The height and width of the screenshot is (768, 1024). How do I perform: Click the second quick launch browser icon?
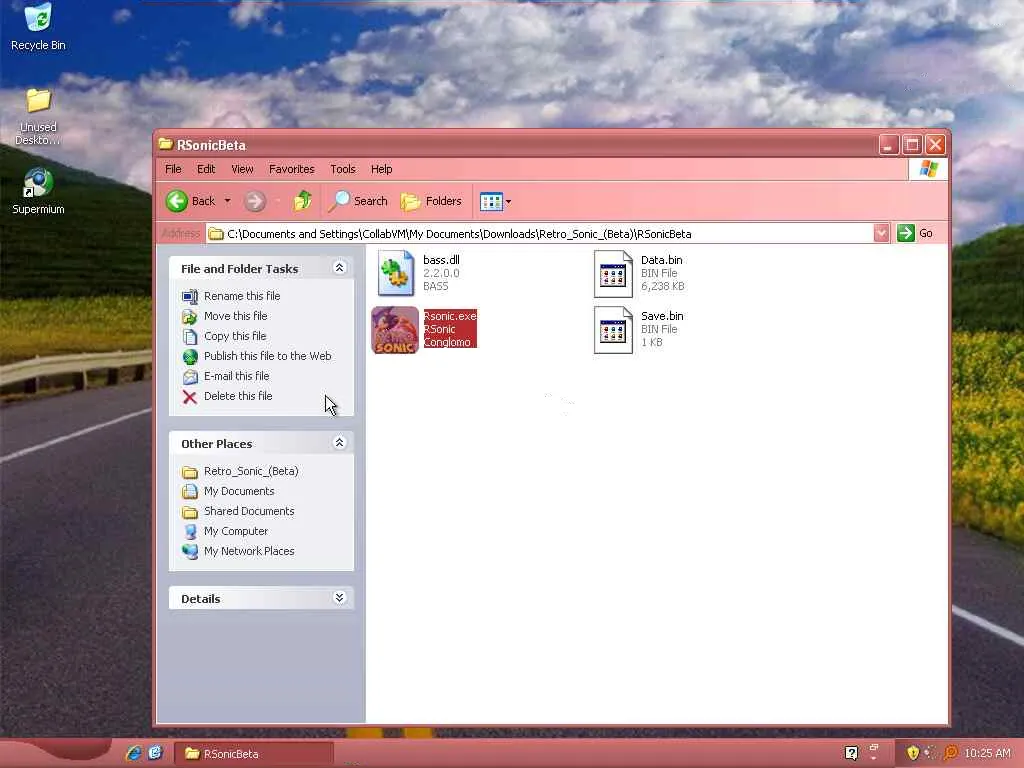[155, 753]
